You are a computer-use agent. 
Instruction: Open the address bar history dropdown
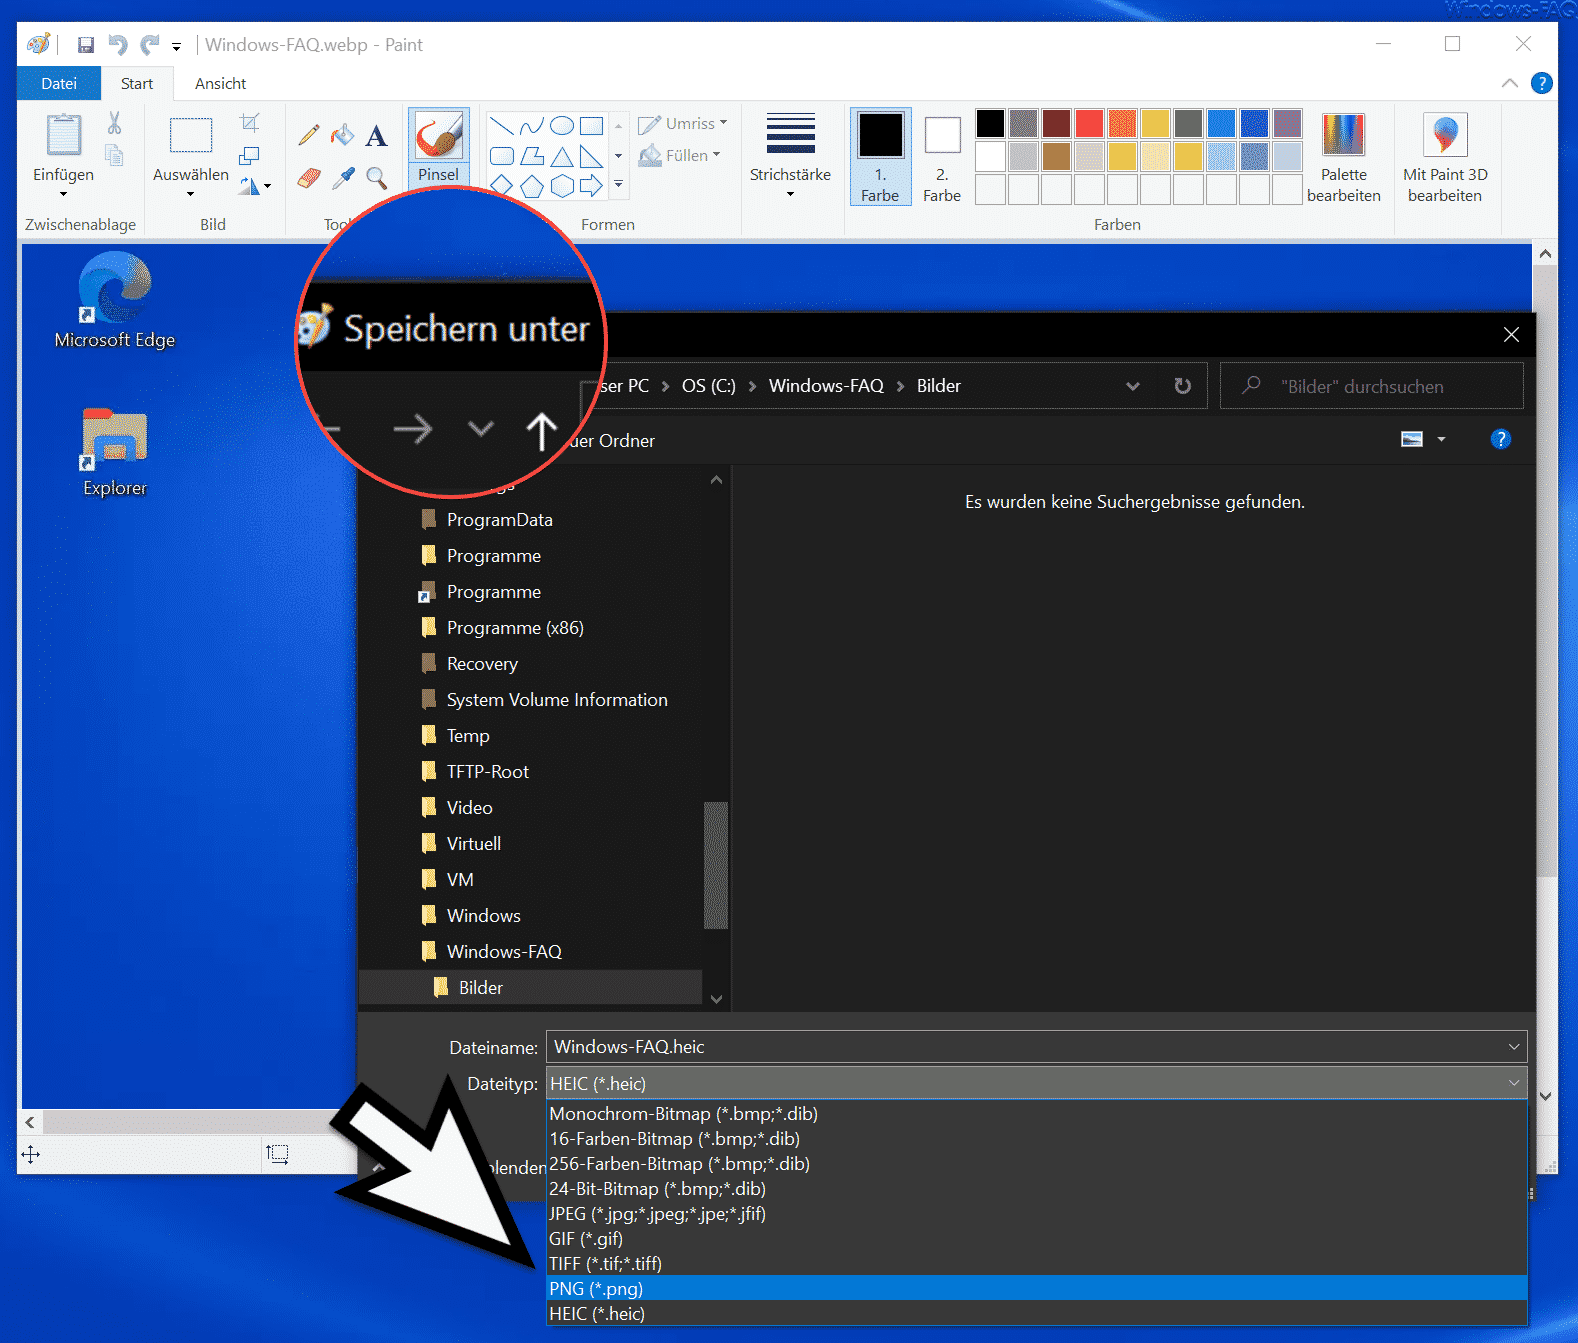tap(1133, 386)
